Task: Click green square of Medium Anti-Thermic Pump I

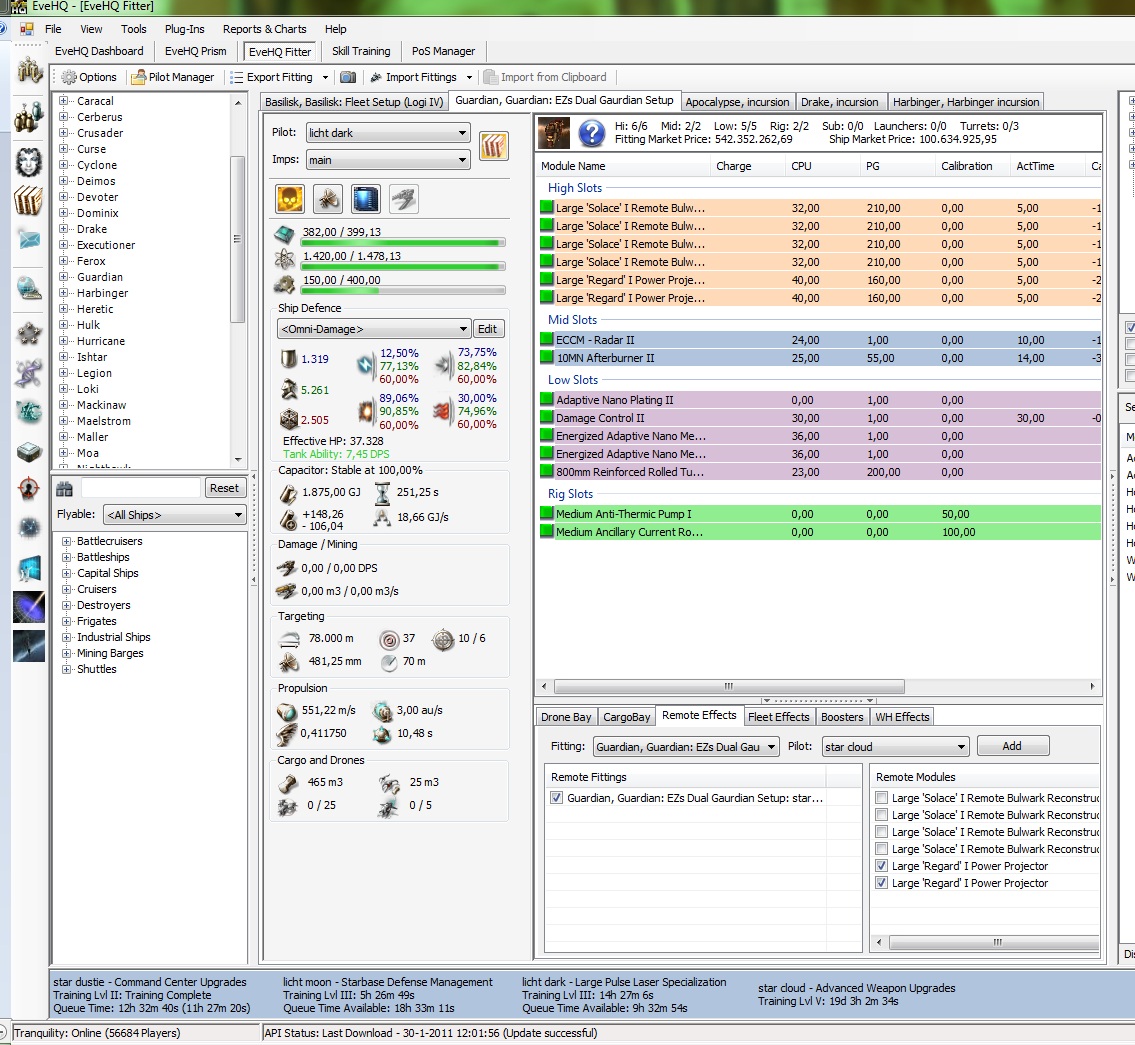Action: [x=547, y=514]
